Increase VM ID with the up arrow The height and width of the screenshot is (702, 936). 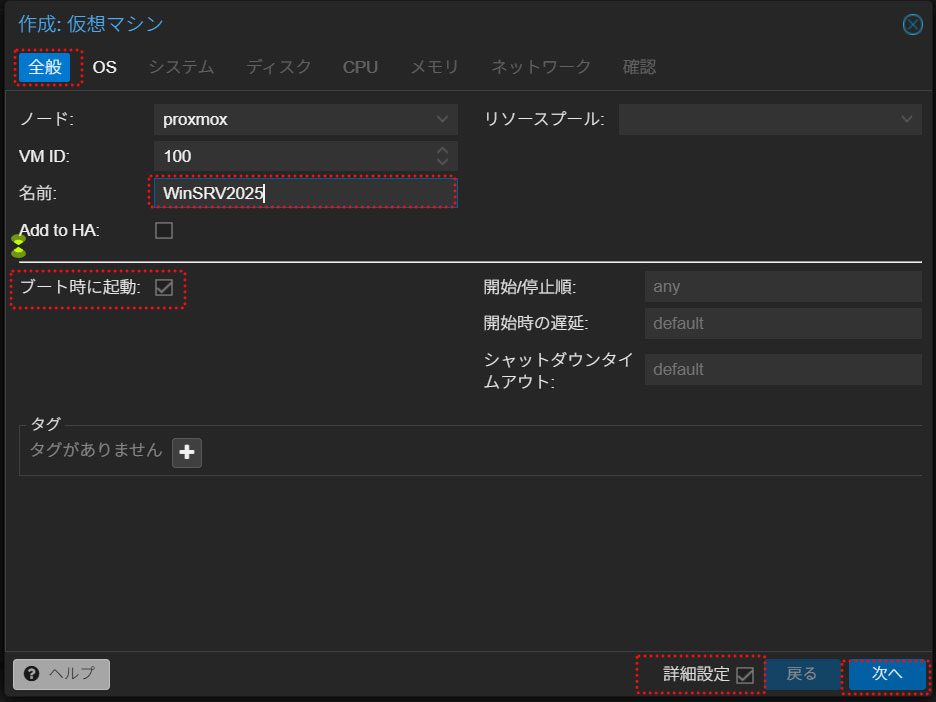(x=443, y=151)
